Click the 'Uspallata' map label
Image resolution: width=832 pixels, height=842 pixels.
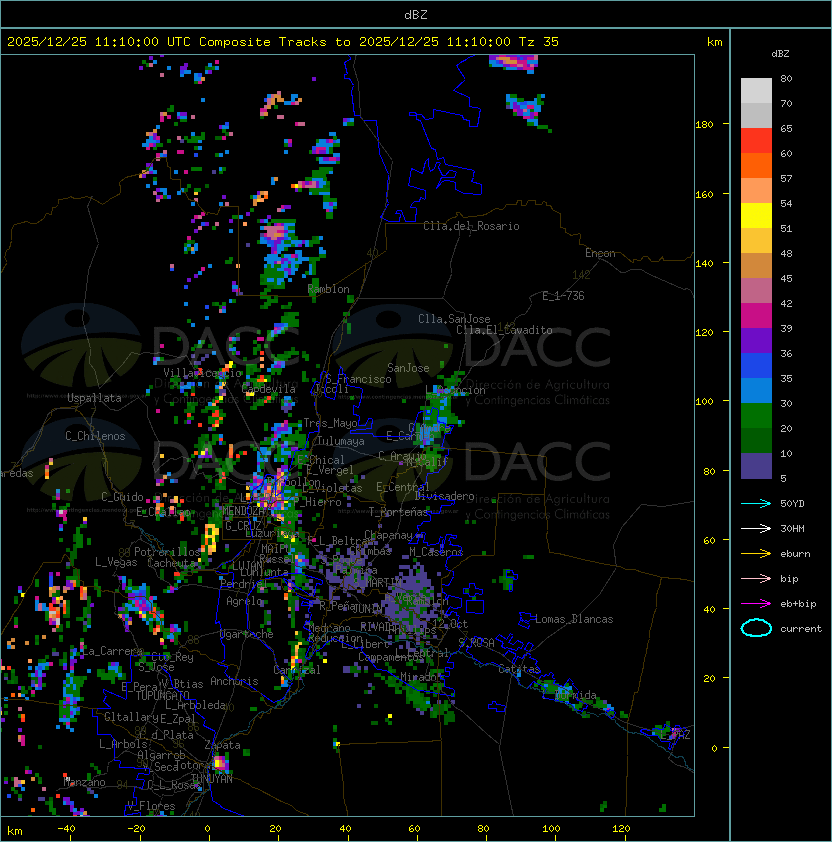[x=94, y=398]
